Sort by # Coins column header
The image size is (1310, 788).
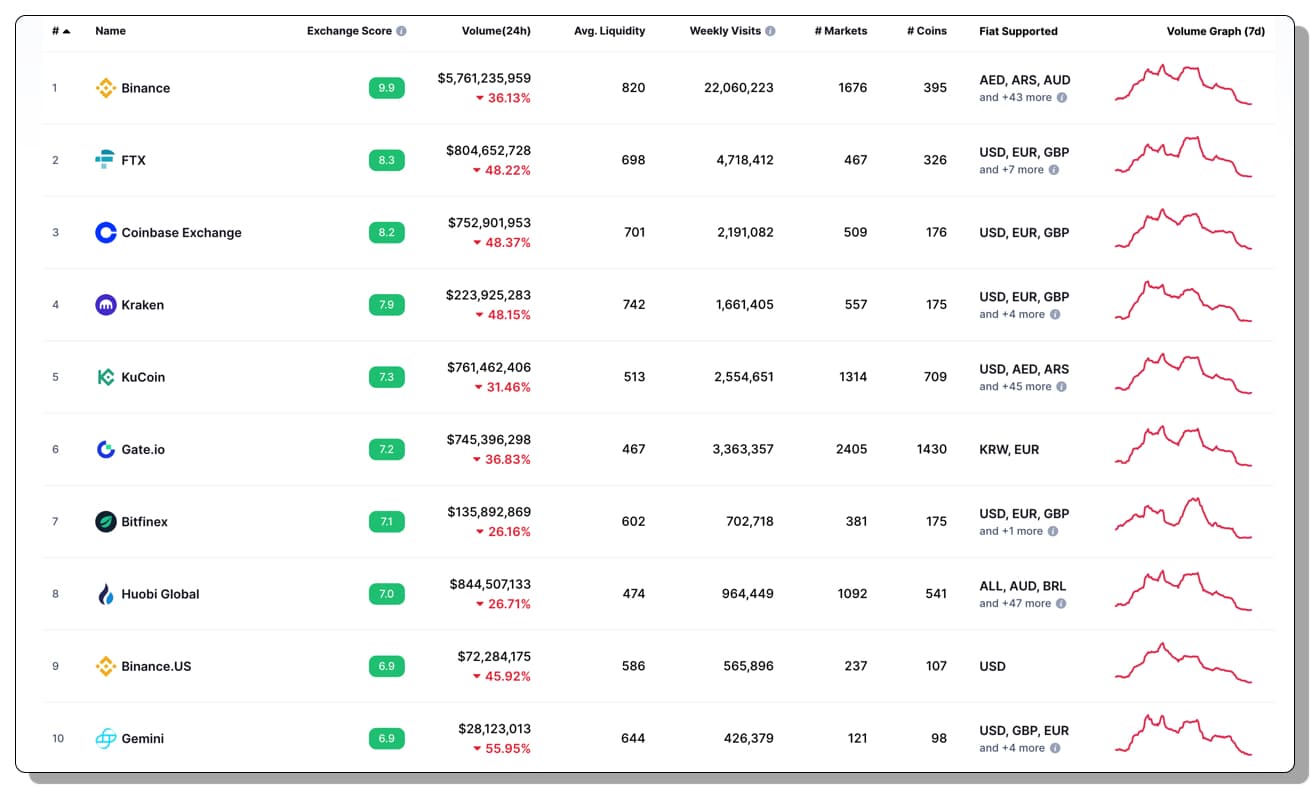tap(926, 31)
